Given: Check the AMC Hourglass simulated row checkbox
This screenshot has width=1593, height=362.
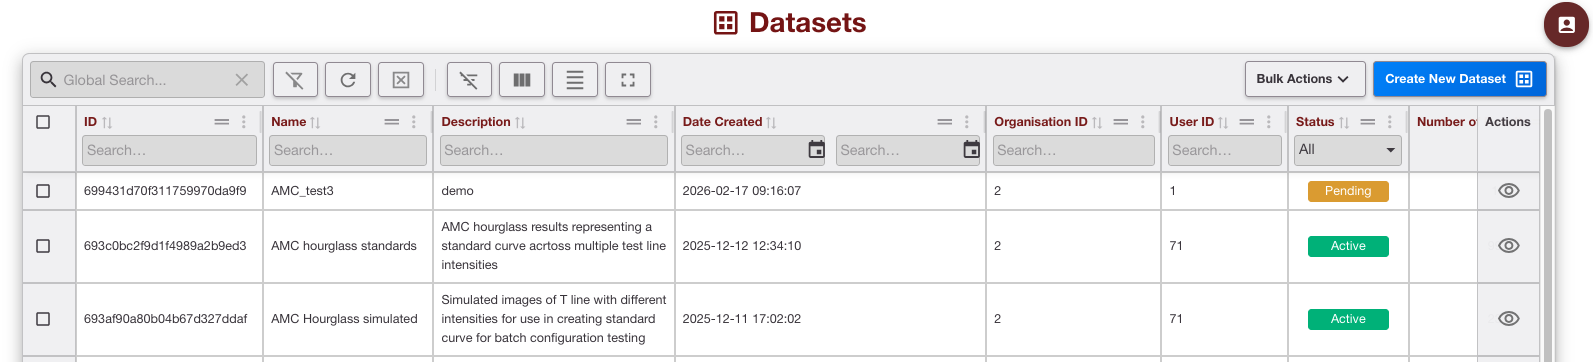Looking at the screenshot, I should click(43, 319).
